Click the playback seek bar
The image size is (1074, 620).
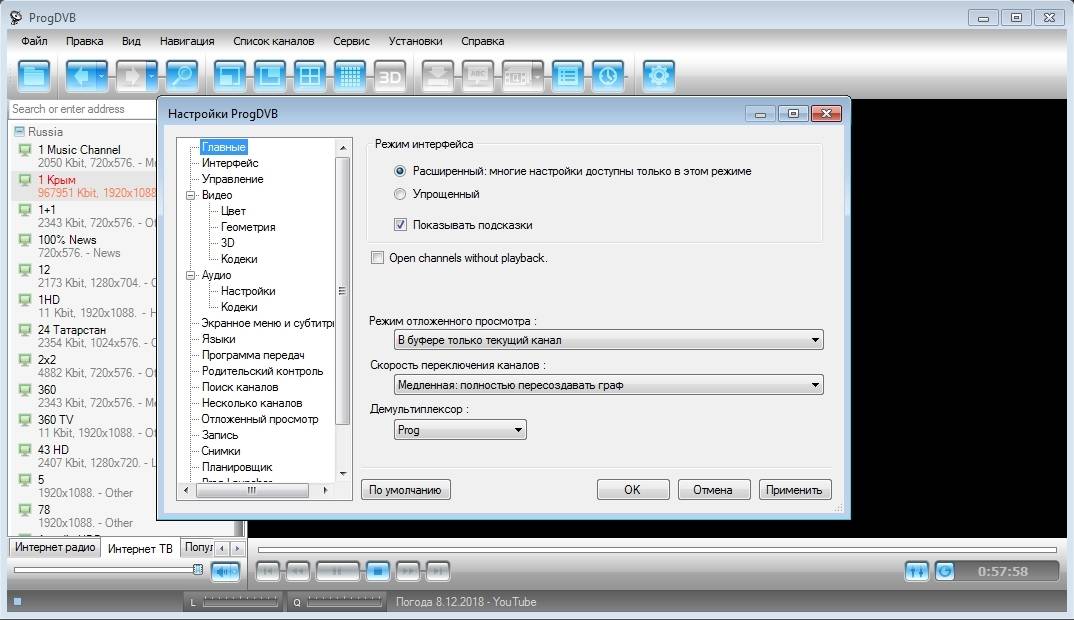pos(657,549)
